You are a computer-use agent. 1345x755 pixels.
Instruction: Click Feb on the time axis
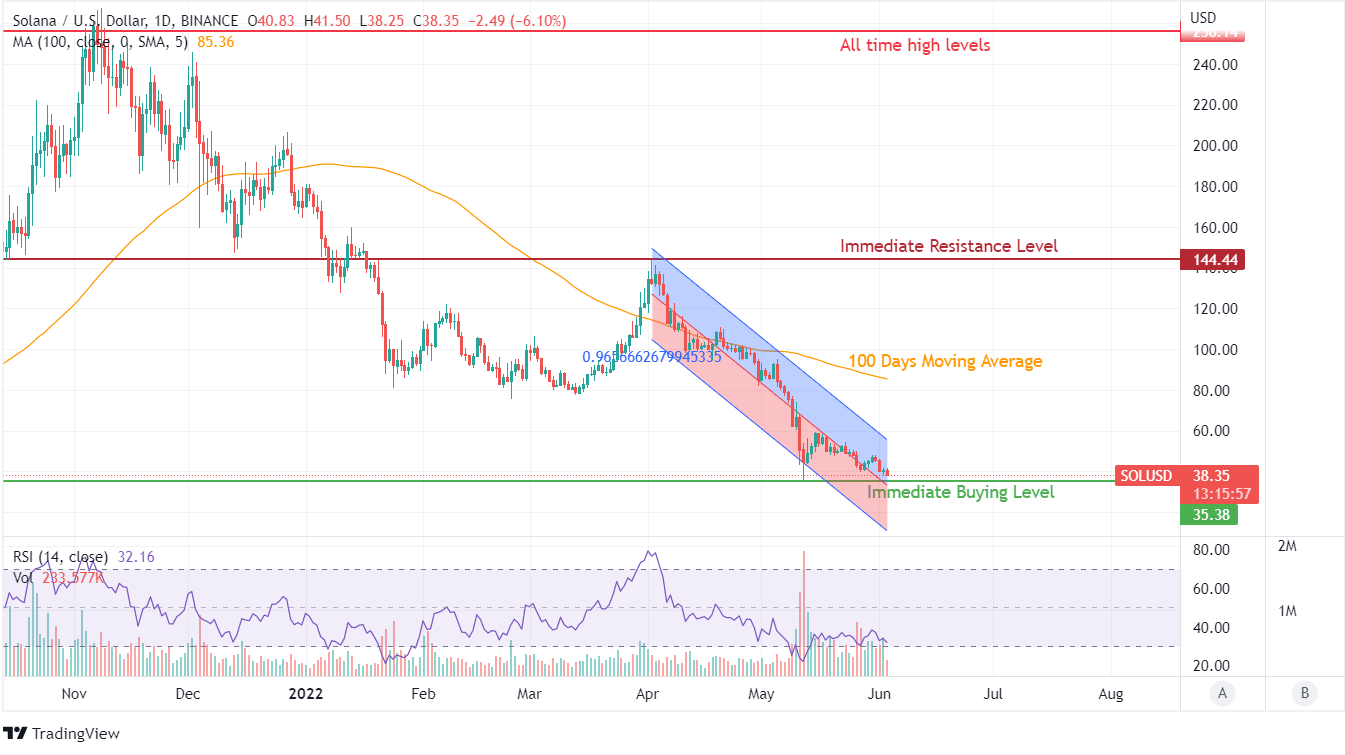423,693
